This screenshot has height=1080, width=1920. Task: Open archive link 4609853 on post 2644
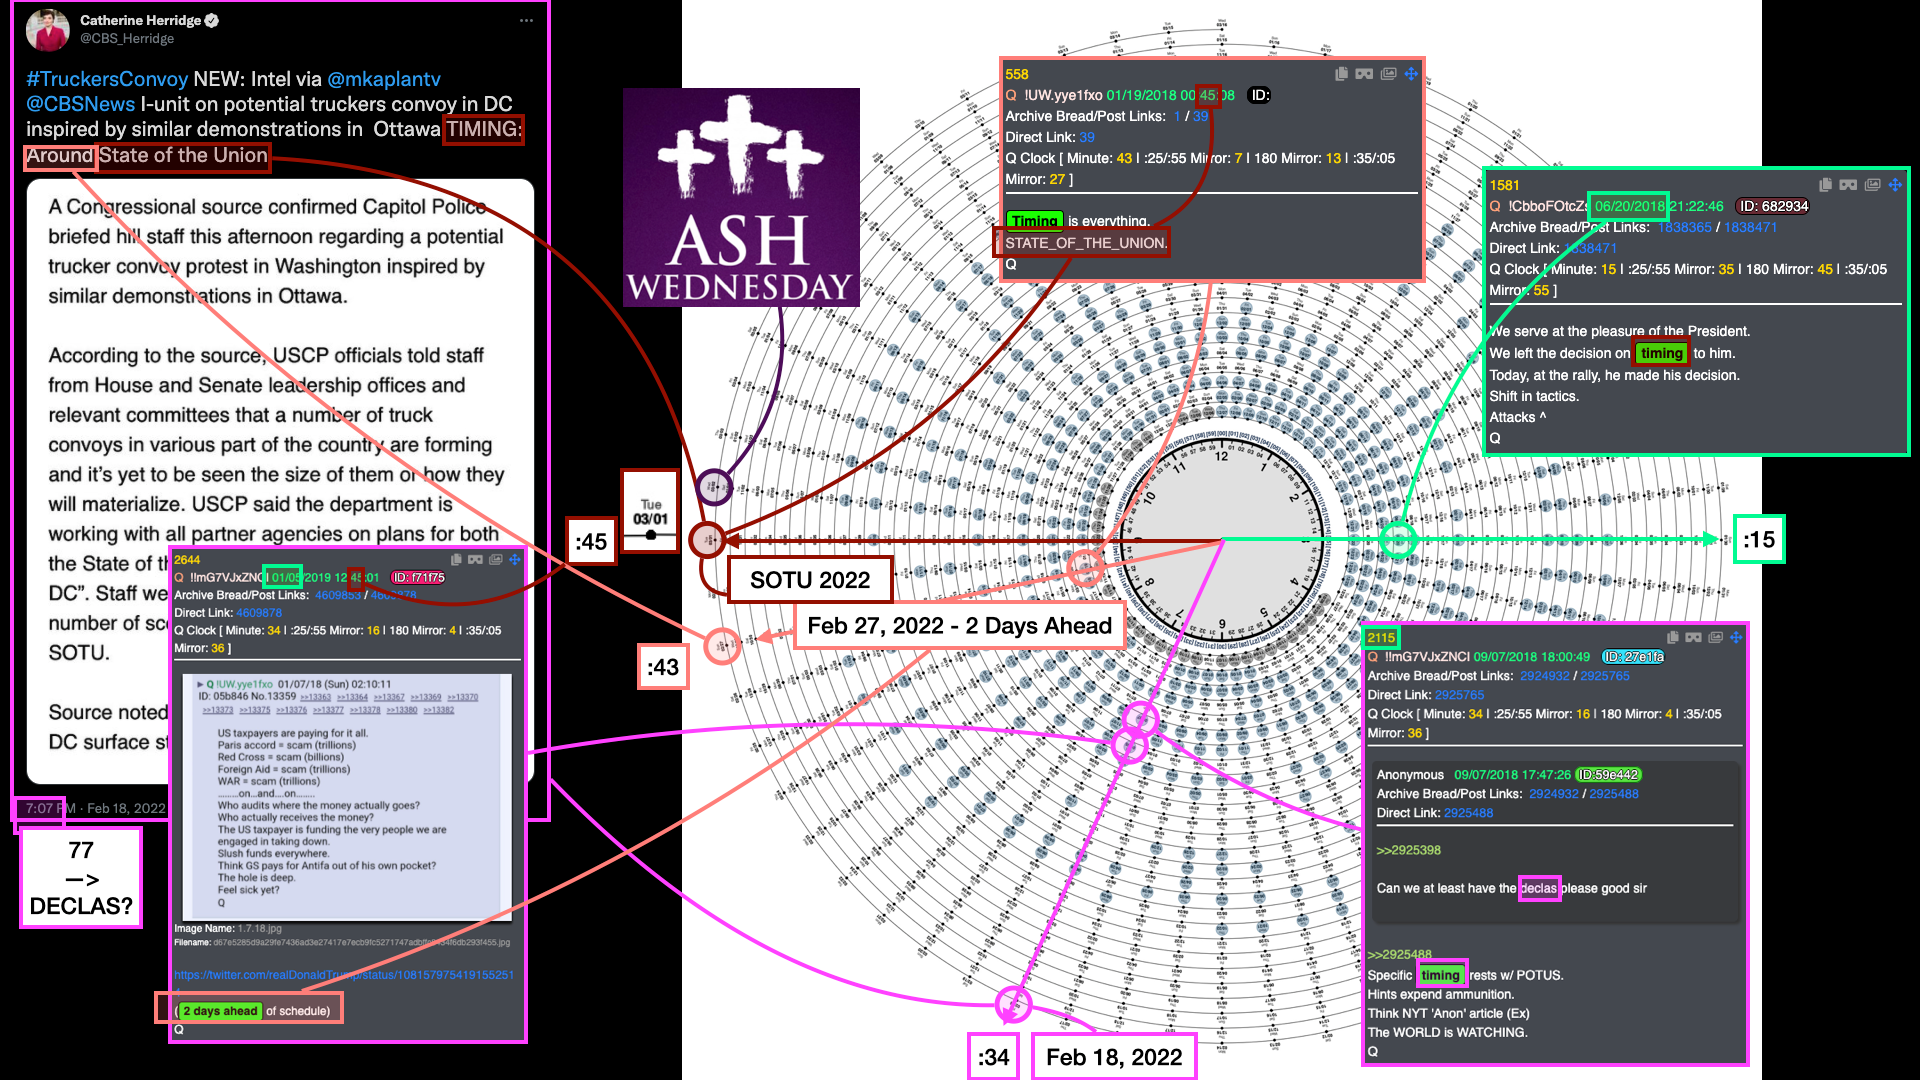[338, 595]
